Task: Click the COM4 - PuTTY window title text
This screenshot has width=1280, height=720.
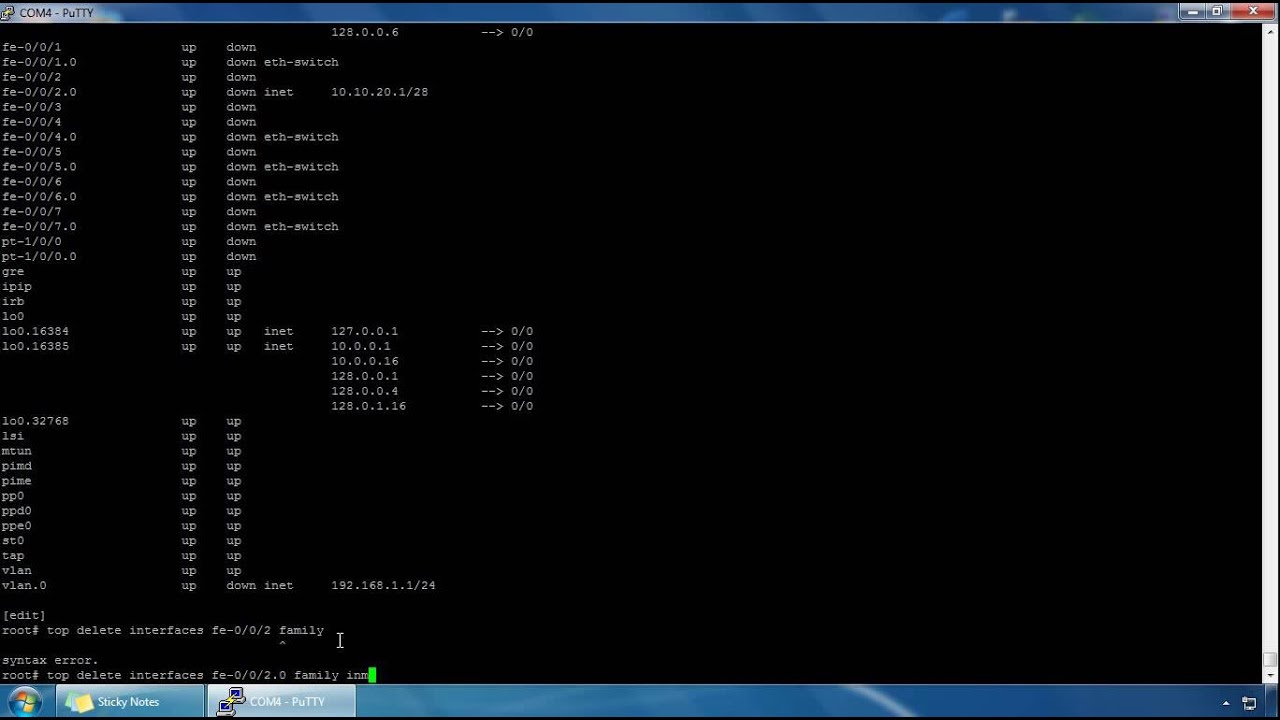Action: (x=56, y=12)
